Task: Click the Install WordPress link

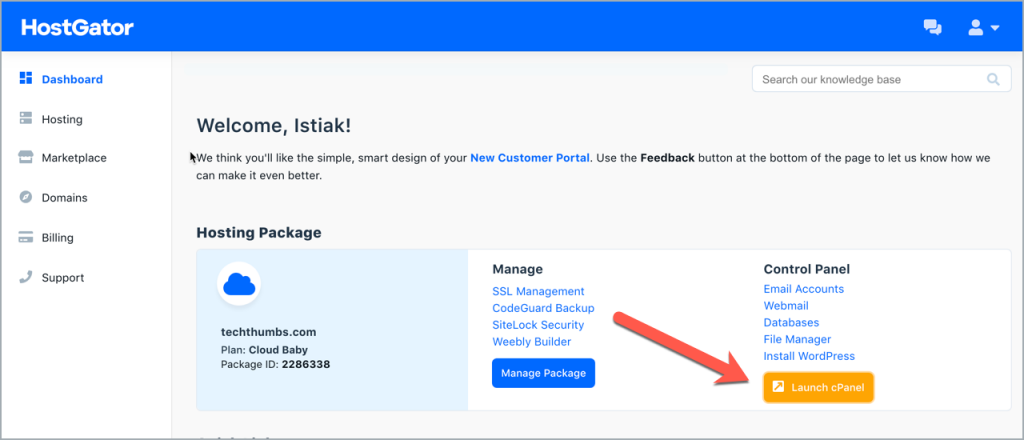Action: (809, 356)
